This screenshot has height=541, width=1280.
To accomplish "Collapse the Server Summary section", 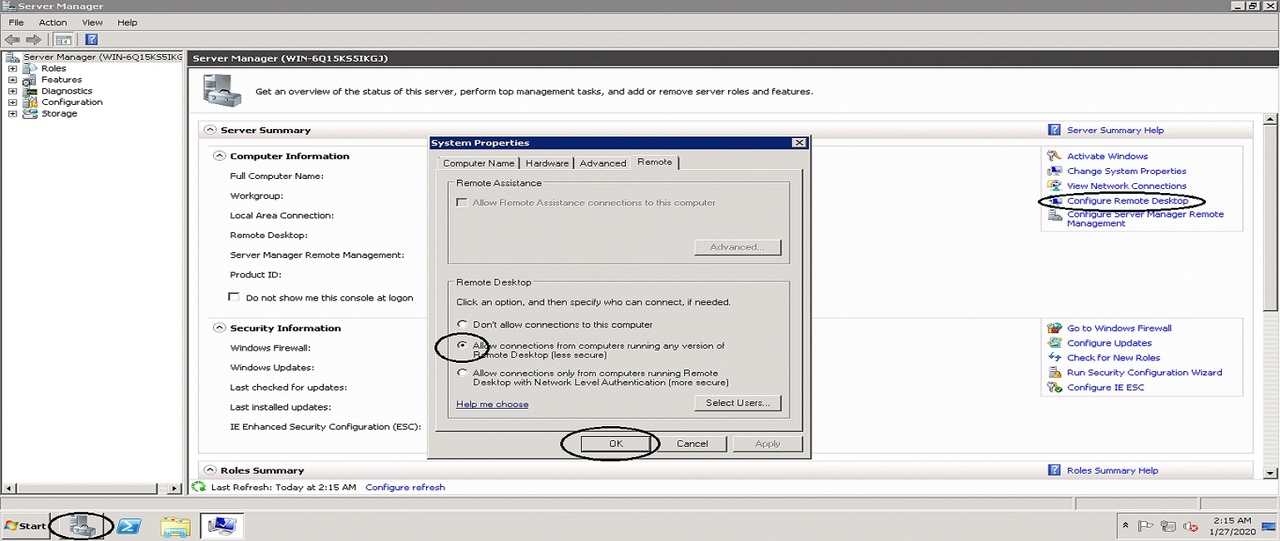I will pos(210,130).
